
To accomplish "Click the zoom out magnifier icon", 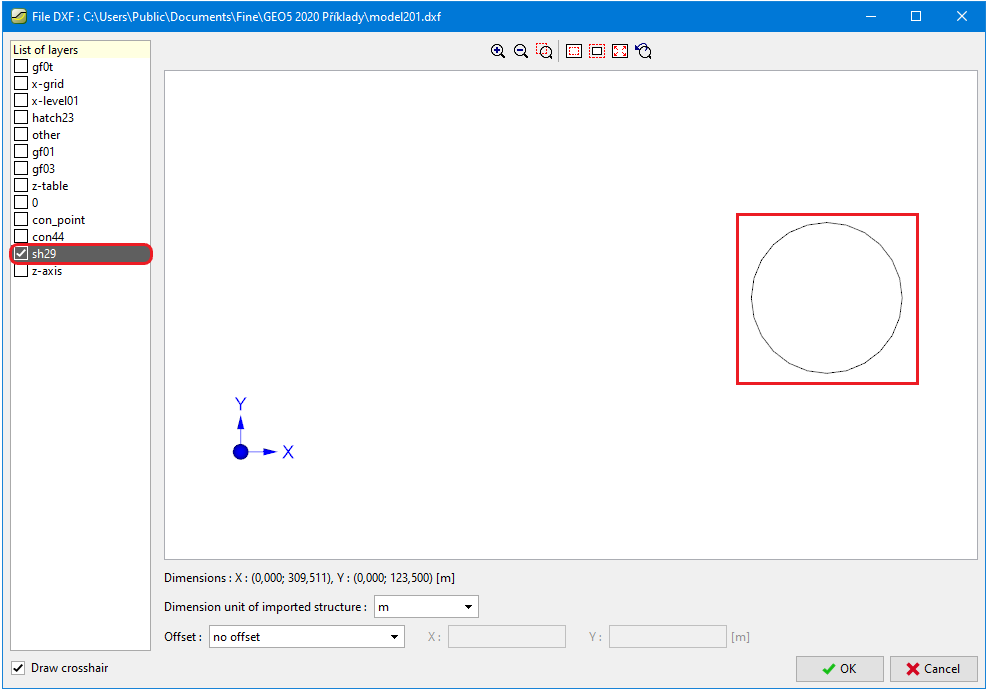I will tap(521, 51).
